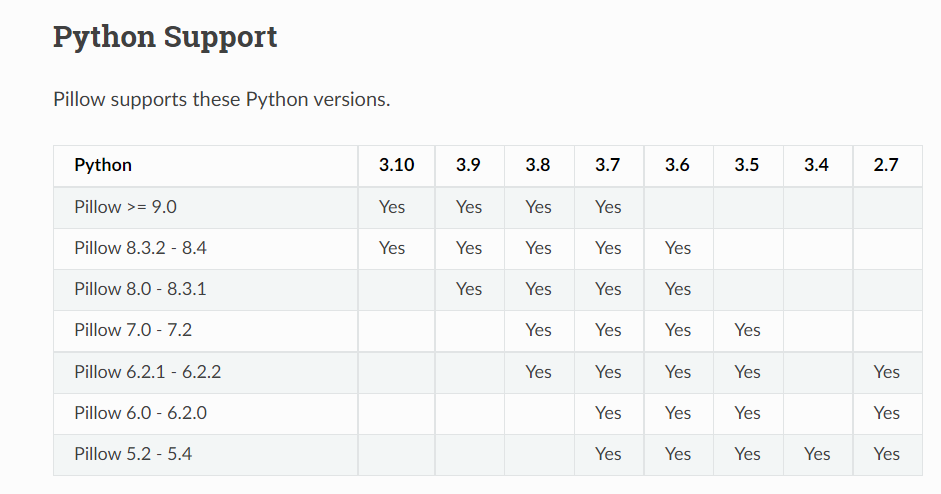Click the 2.7 column header
Screen dimensions: 941x494
(886, 165)
